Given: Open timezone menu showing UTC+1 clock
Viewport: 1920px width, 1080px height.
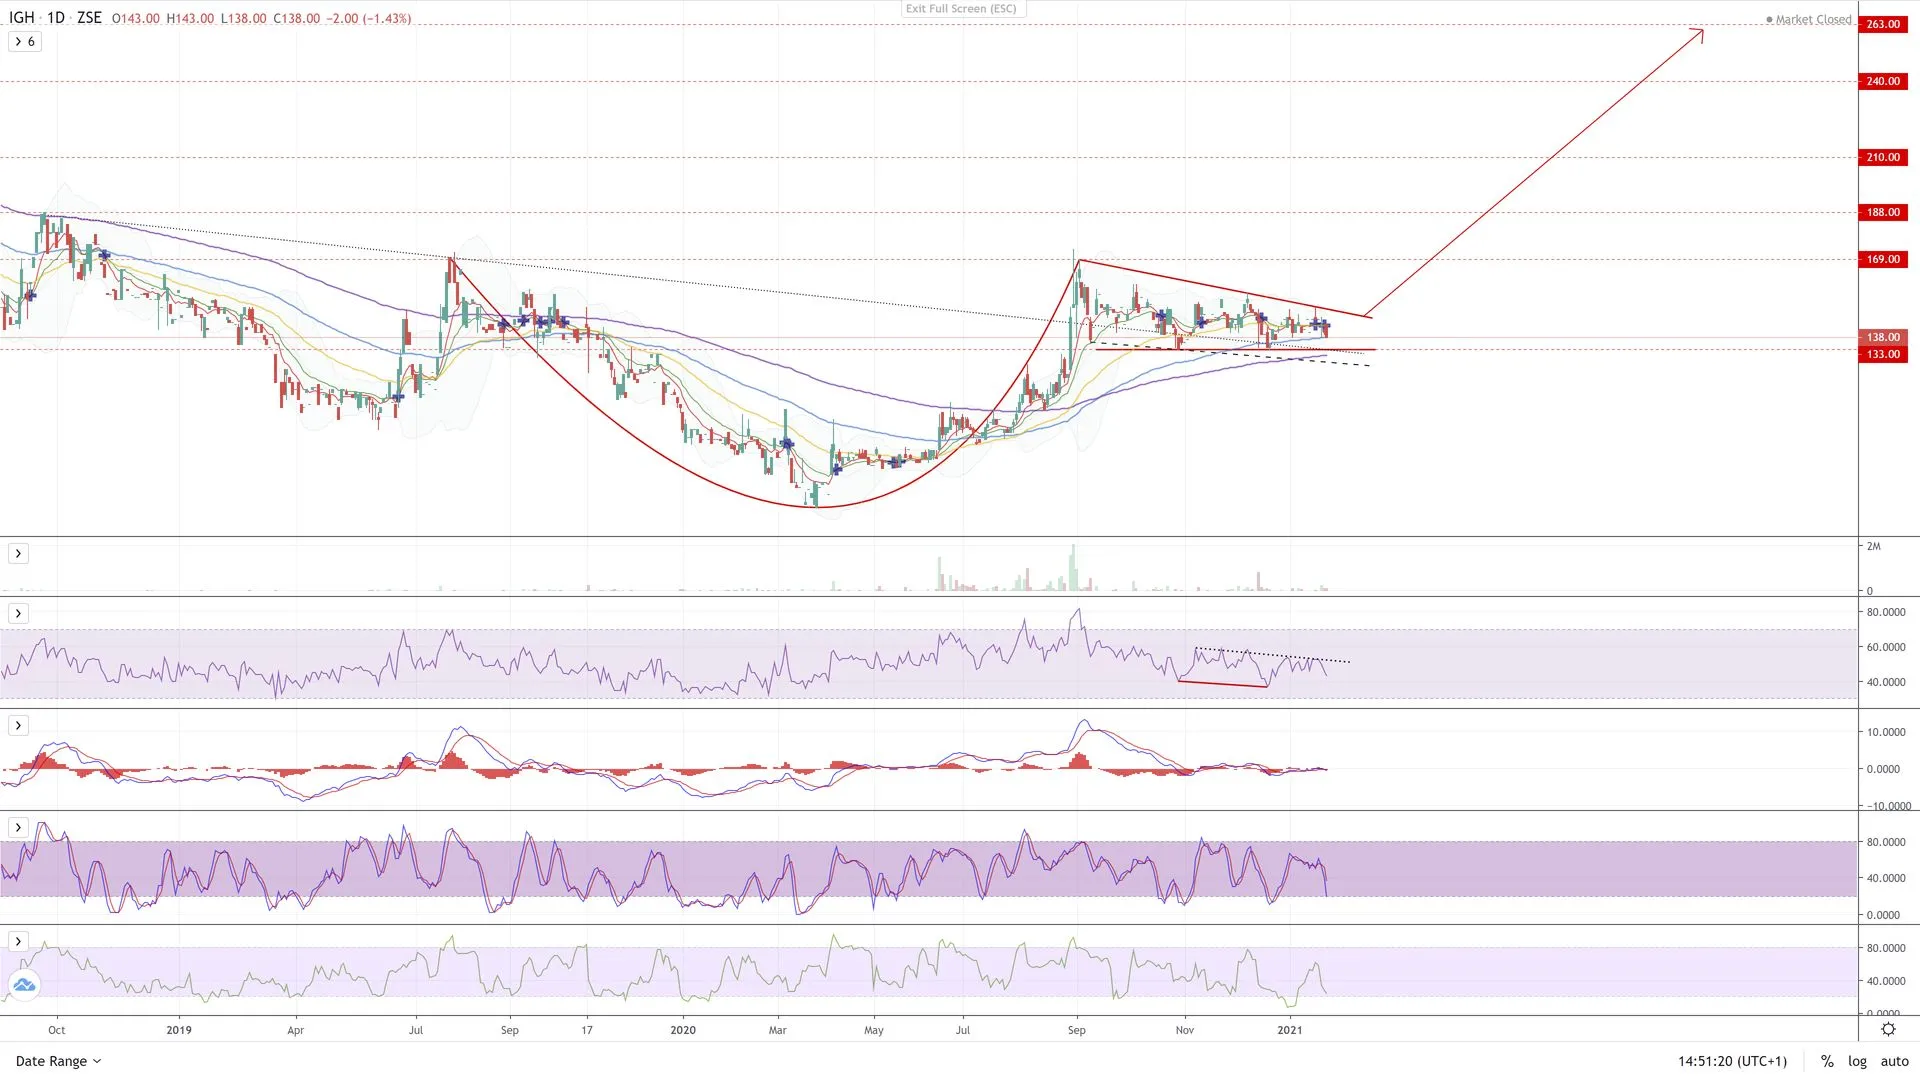Looking at the screenshot, I should (1732, 1061).
